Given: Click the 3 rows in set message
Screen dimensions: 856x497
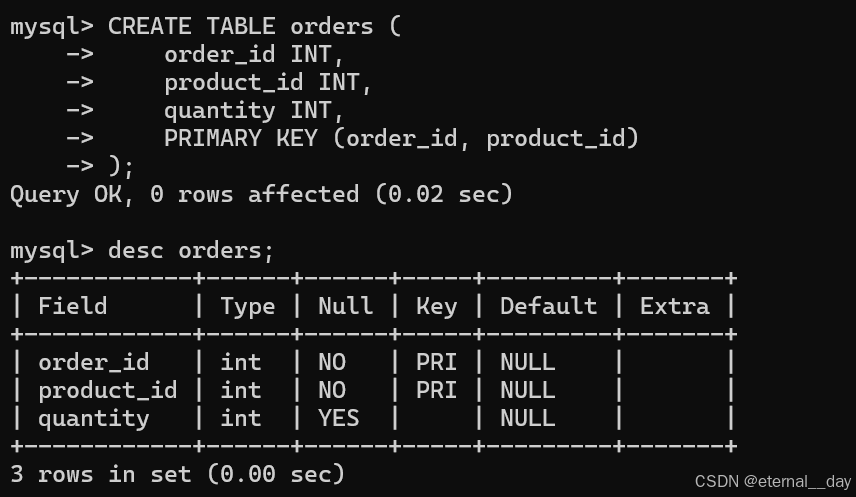Looking at the screenshot, I should 177,474.
